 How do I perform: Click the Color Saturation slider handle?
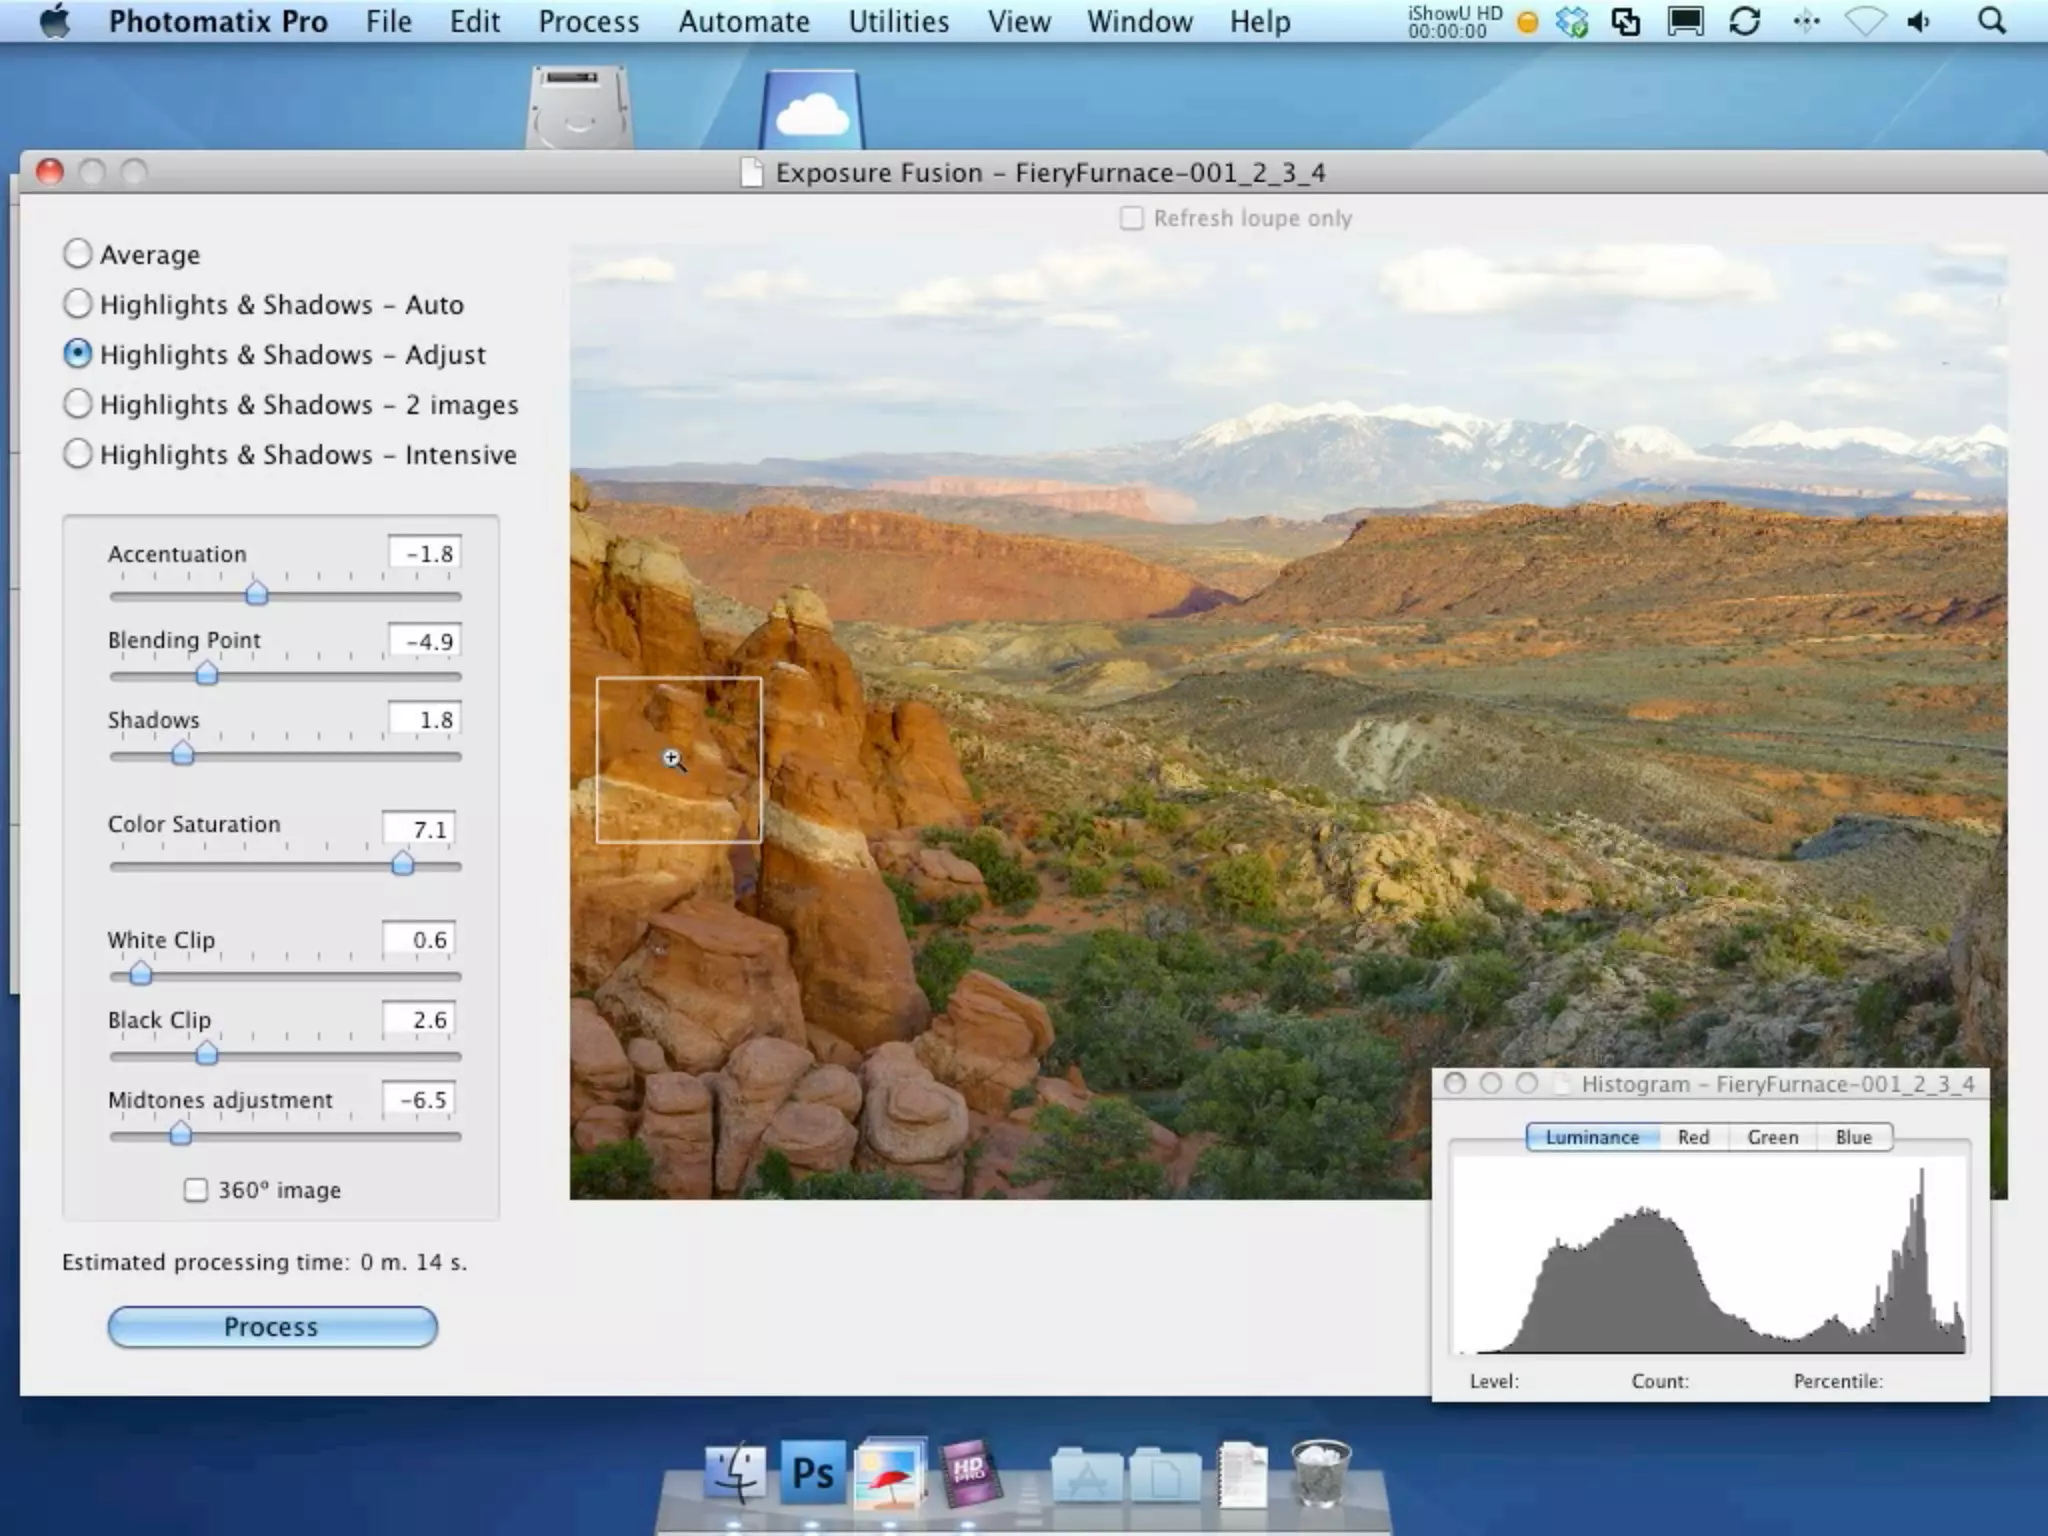tap(402, 863)
